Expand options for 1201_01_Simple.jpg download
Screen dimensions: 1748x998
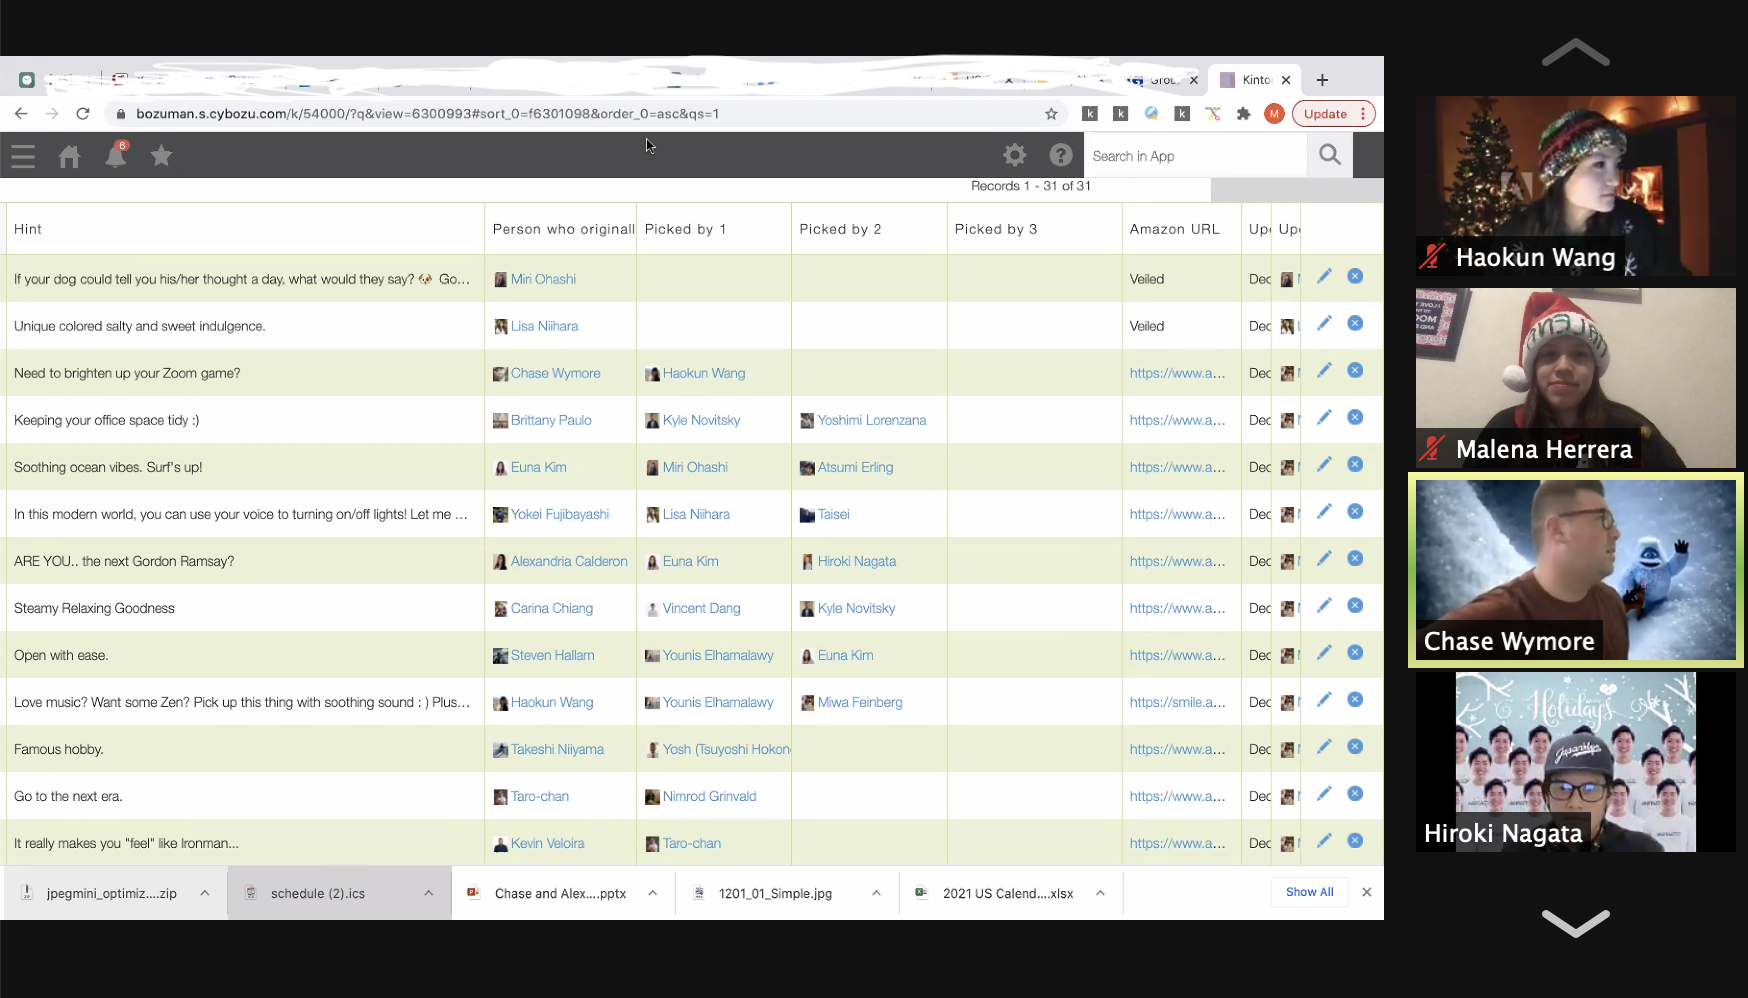point(876,893)
